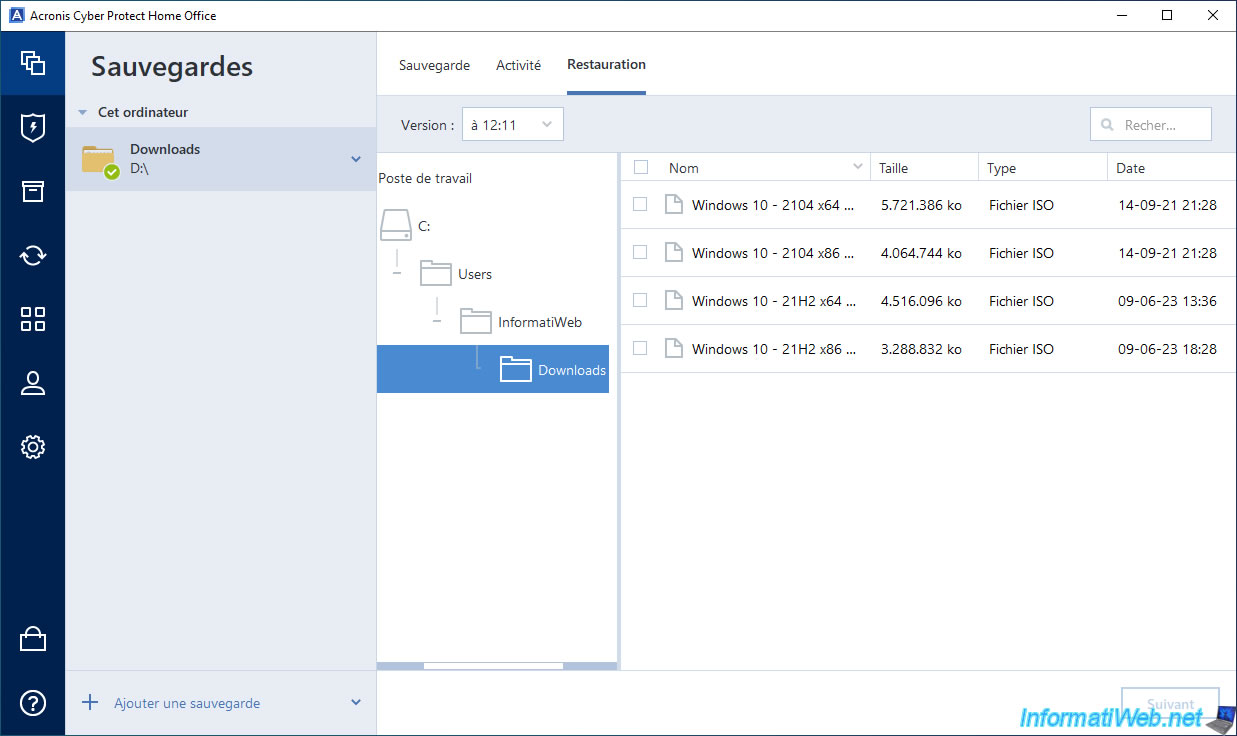Collapse the Cet ordinateur group triangle
The image size is (1237, 736).
(x=83, y=113)
